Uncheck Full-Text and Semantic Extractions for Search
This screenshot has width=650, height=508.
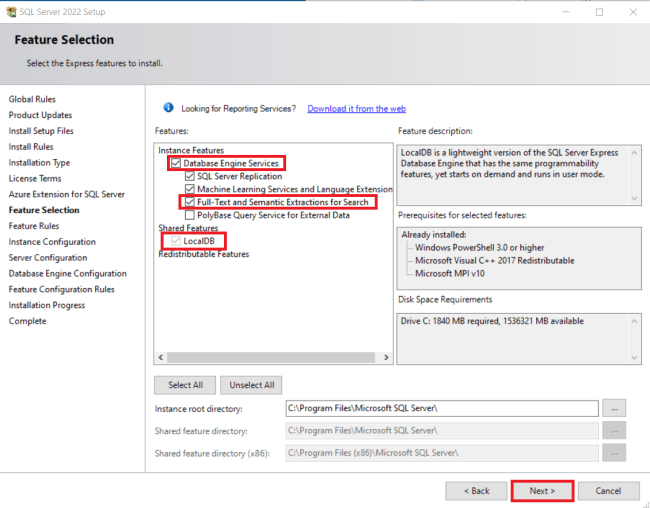coord(189,202)
